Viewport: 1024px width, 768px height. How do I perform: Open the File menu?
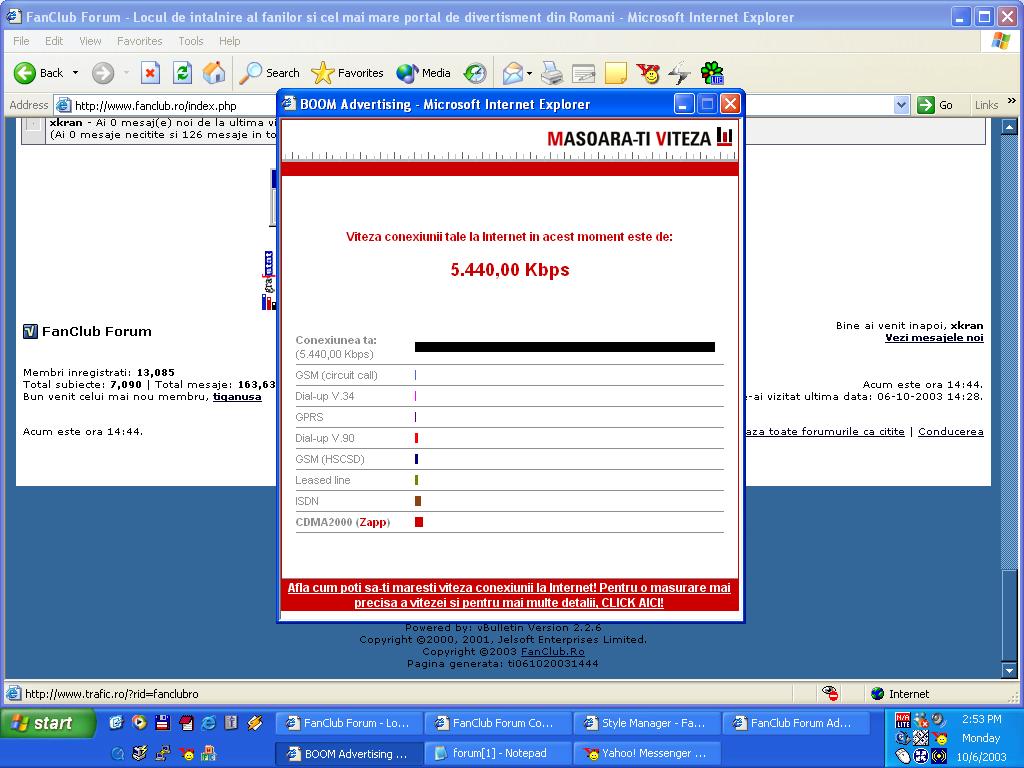point(21,41)
